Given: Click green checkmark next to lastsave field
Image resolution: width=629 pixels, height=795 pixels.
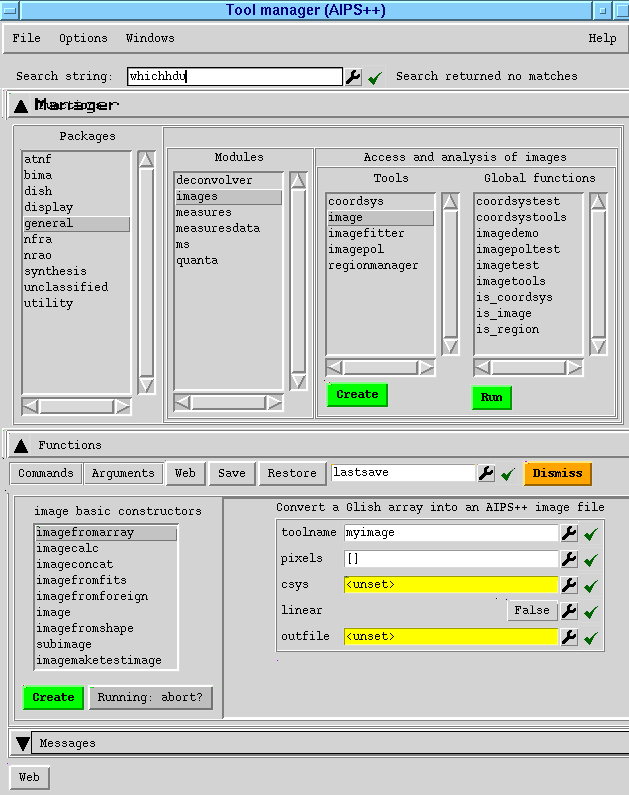Looking at the screenshot, I should [x=508, y=474].
